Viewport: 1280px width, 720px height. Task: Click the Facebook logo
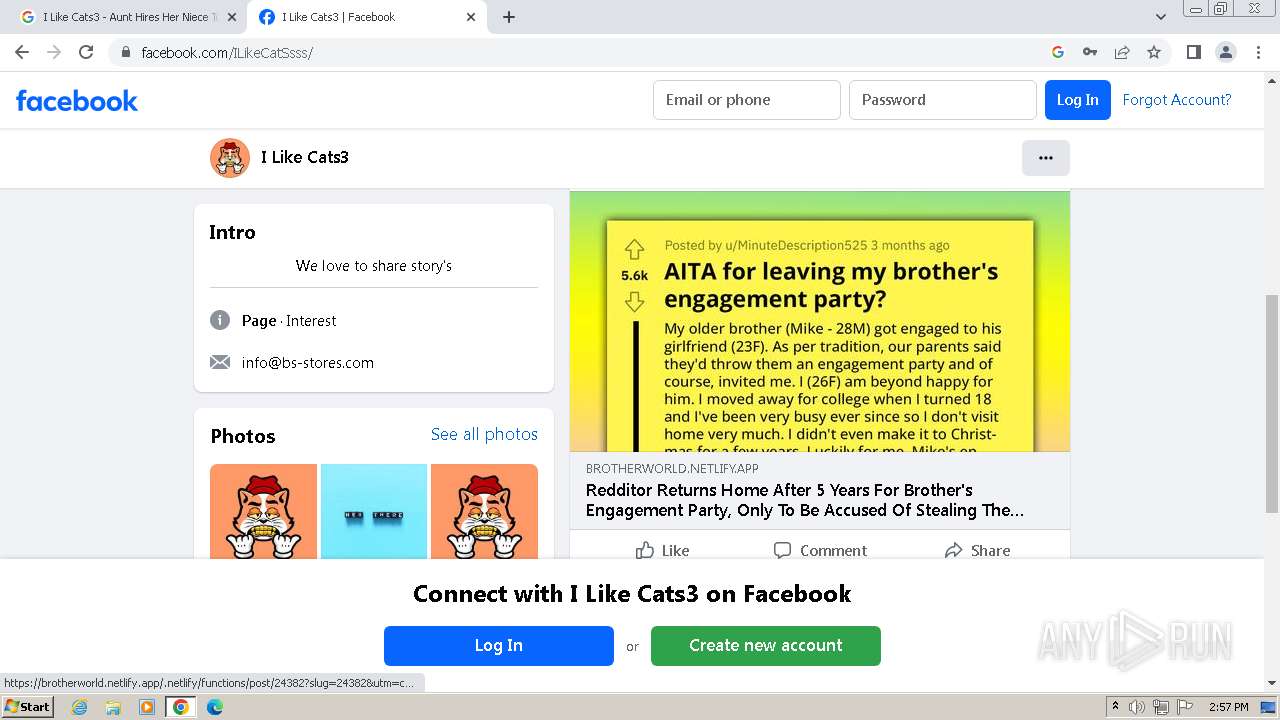77,100
